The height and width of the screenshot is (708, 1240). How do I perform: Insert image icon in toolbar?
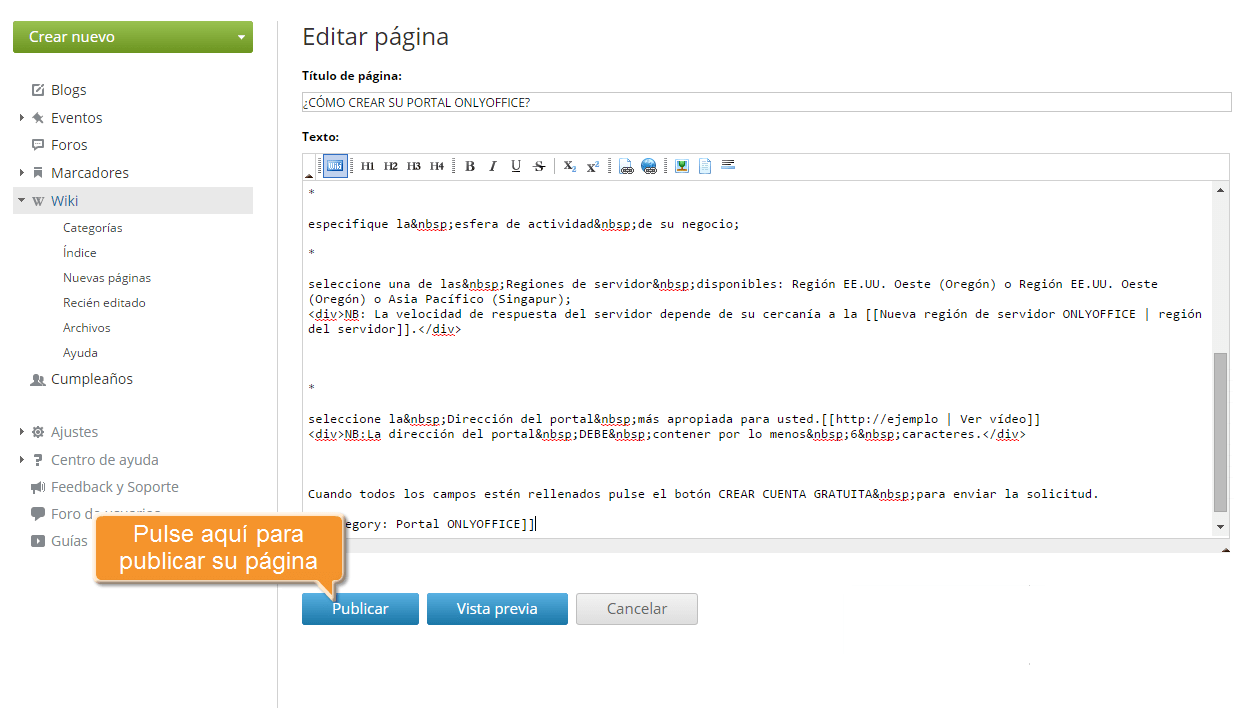point(682,166)
